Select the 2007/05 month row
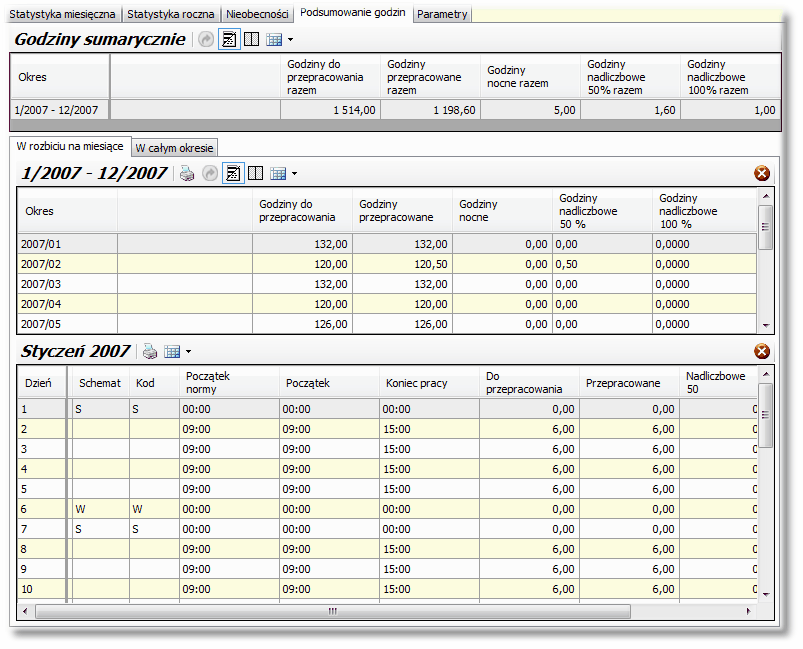 pos(387,324)
